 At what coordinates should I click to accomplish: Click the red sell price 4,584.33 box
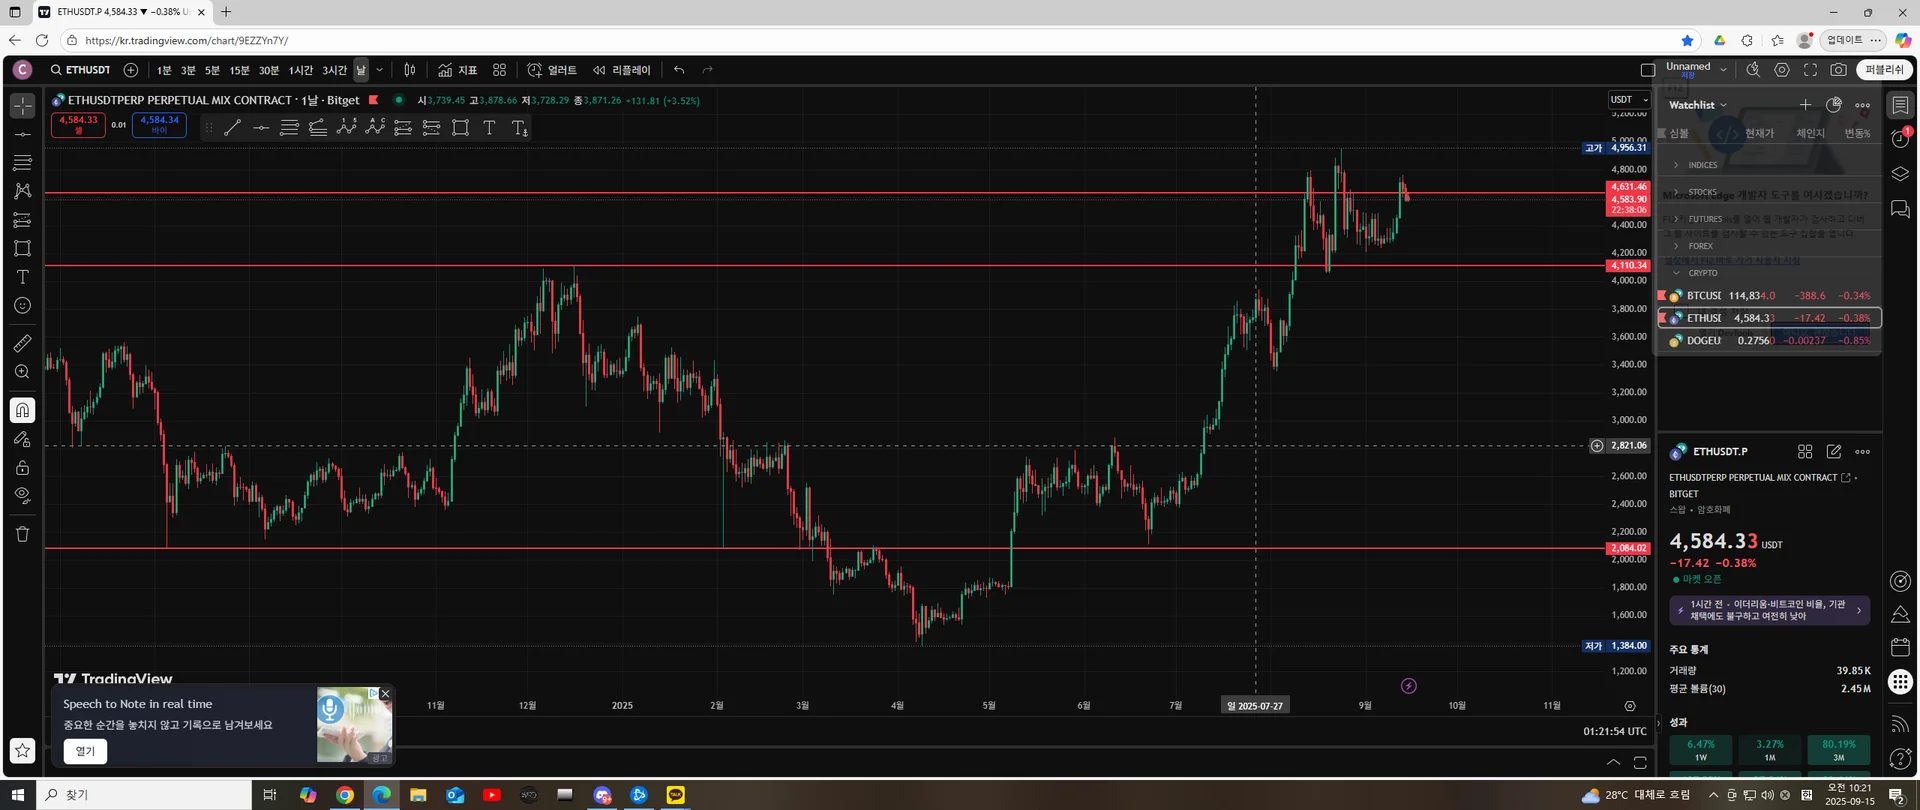pos(78,125)
